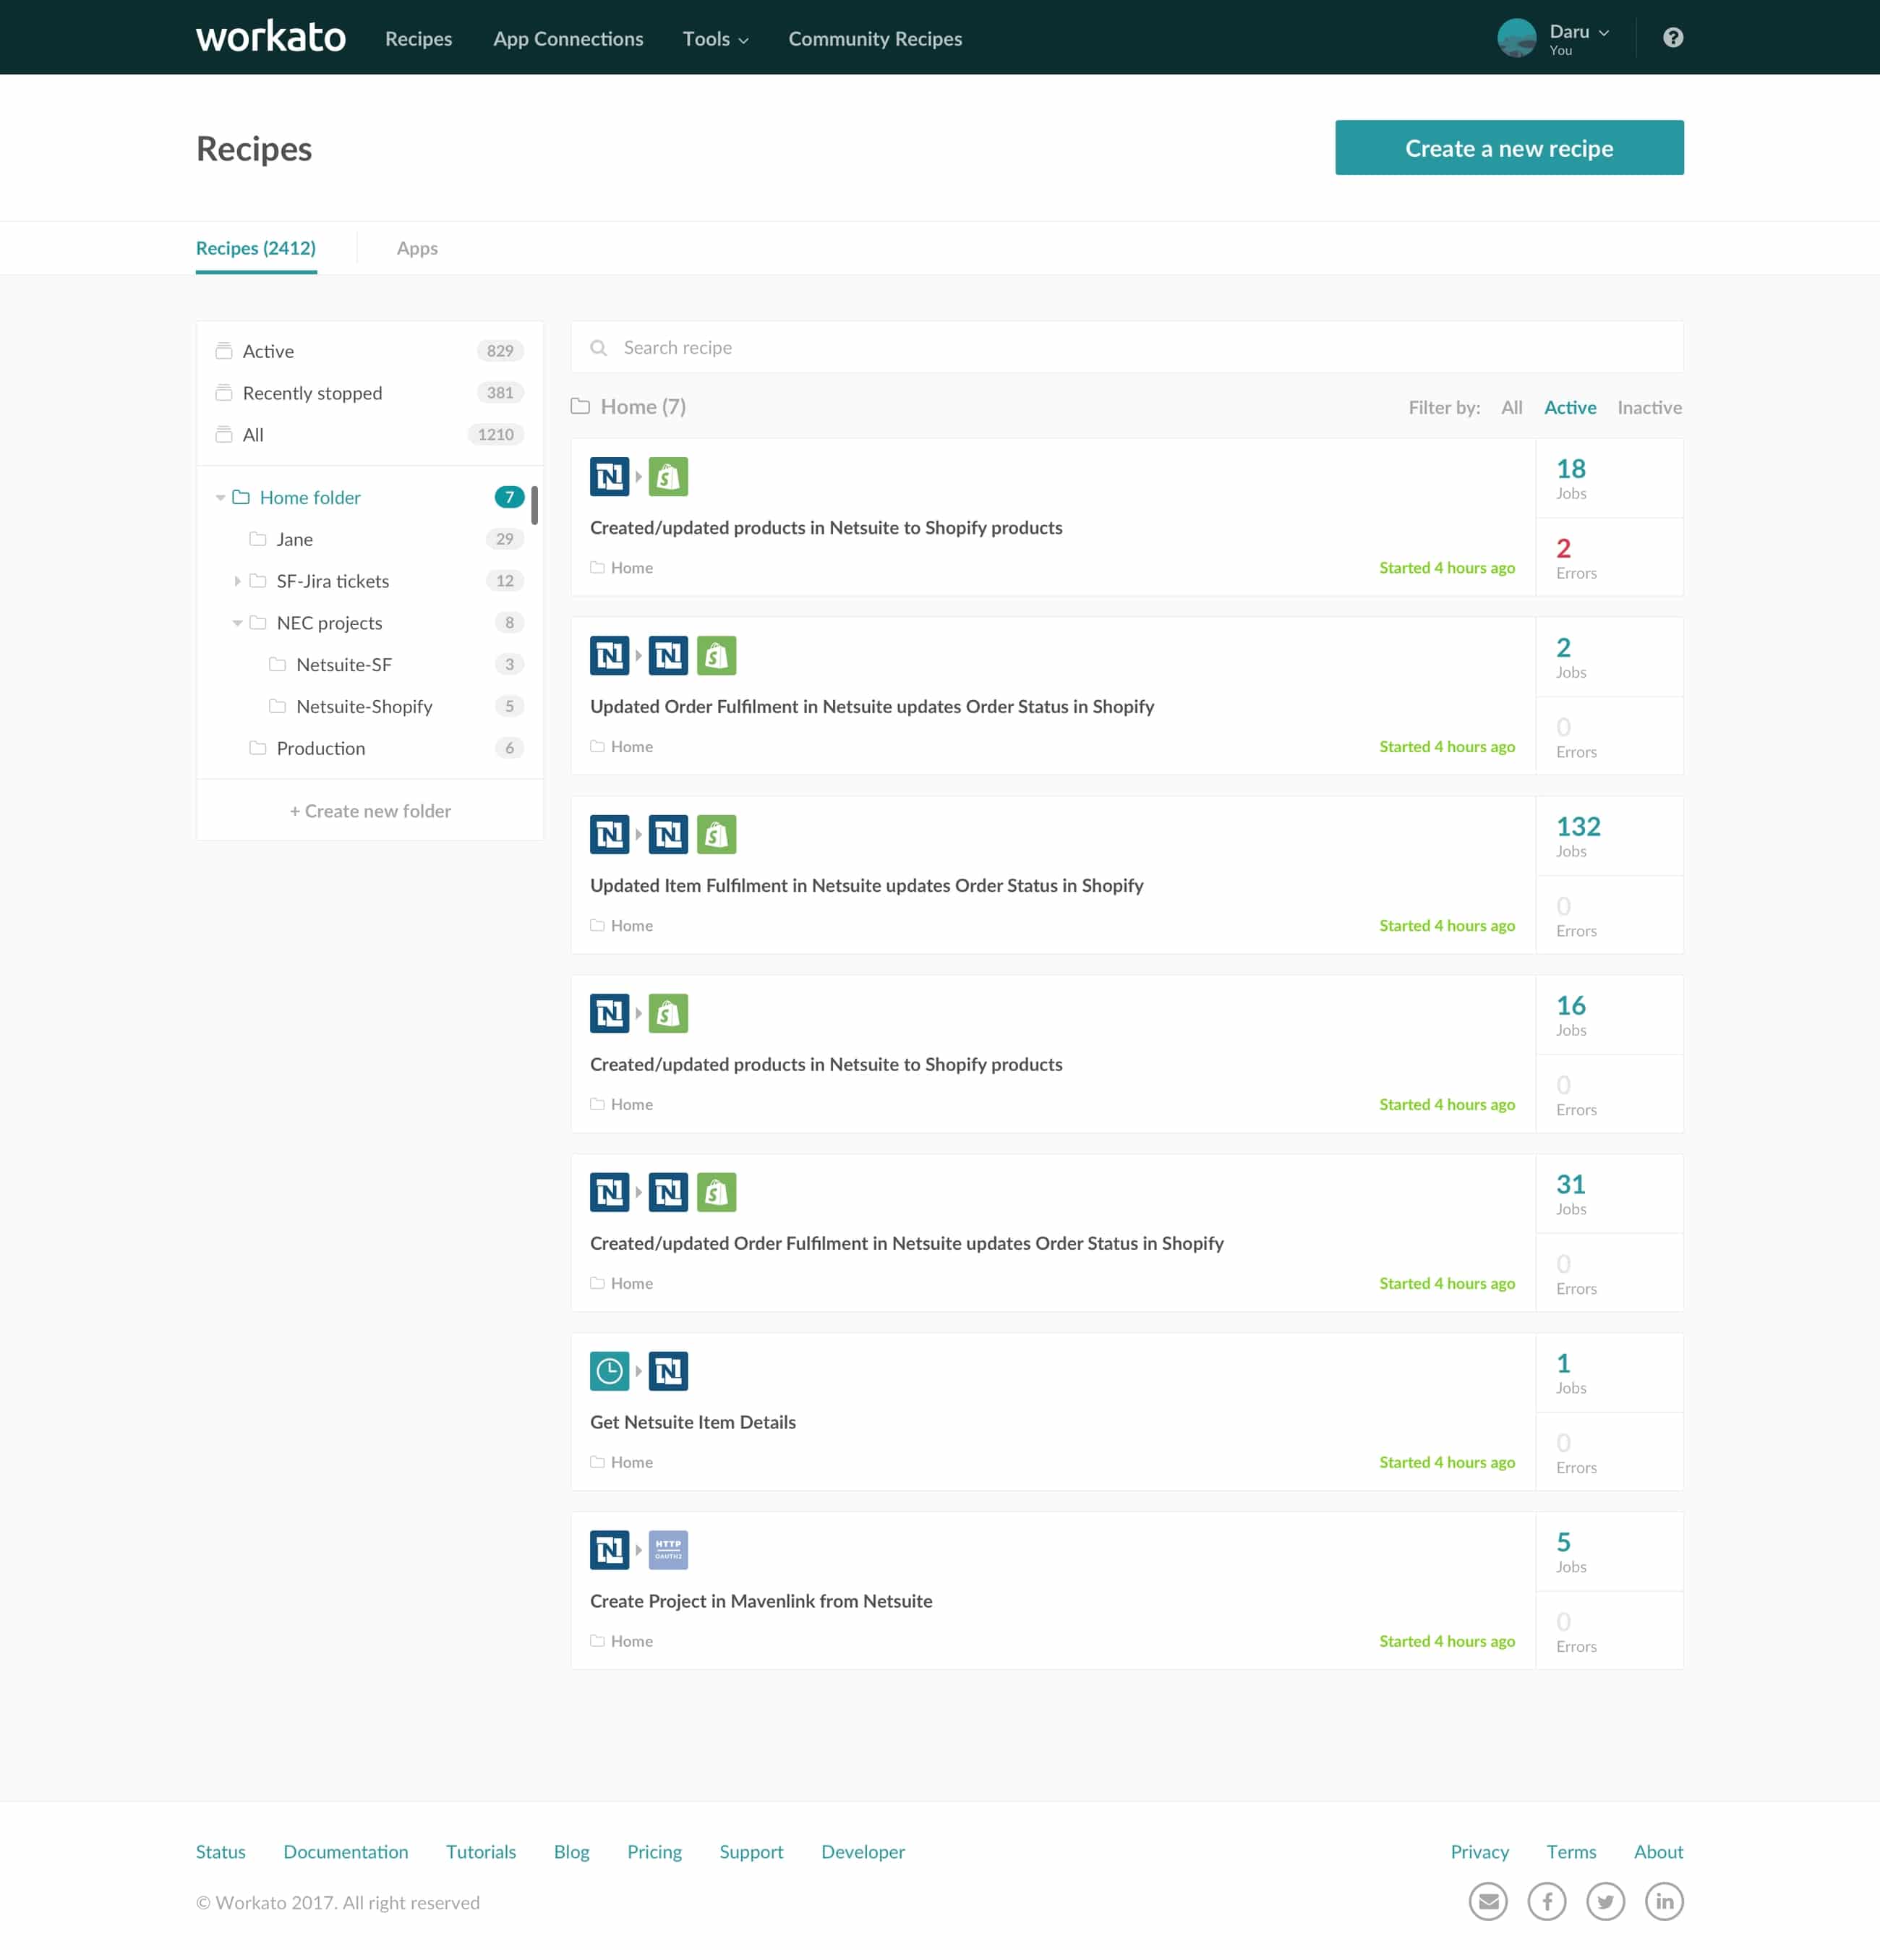The height and width of the screenshot is (1960, 1880).
Task: Select the Active filter option
Action: coord(1570,407)
